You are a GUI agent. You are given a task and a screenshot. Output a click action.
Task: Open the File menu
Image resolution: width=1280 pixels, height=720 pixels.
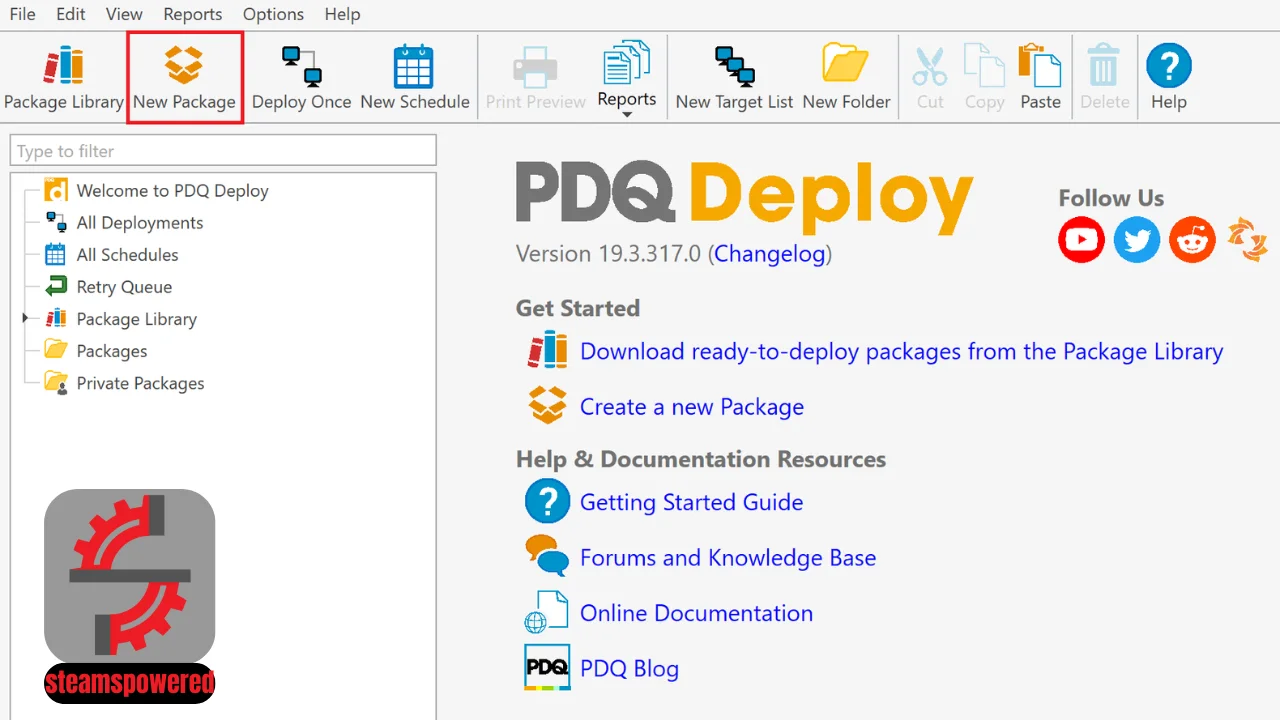click(22, 14)
